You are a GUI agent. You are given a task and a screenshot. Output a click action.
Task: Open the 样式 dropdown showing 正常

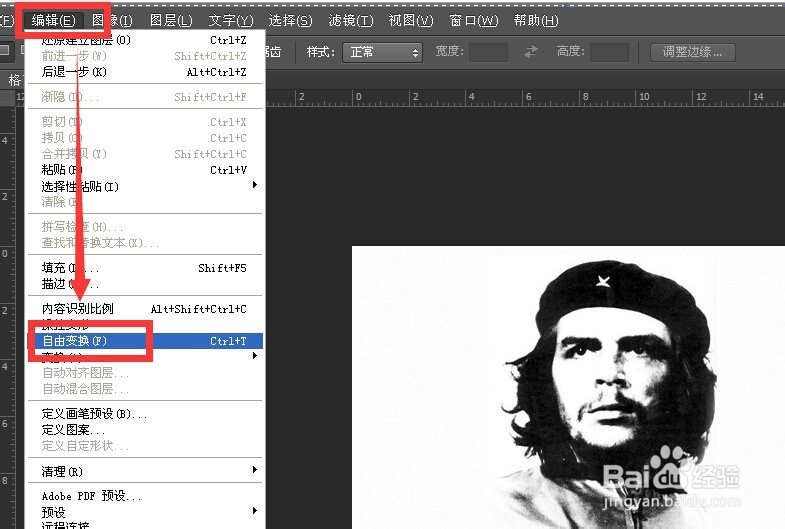coord(382,52)
